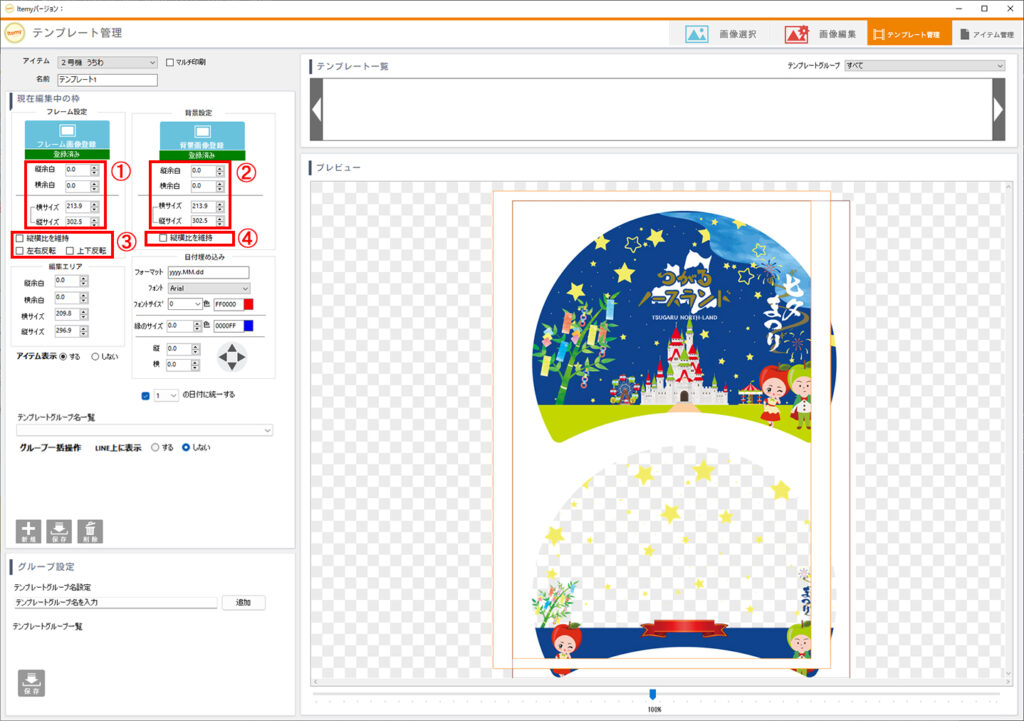Select する for LINE上に表示

pyautogui.click(x=155, y=448)
